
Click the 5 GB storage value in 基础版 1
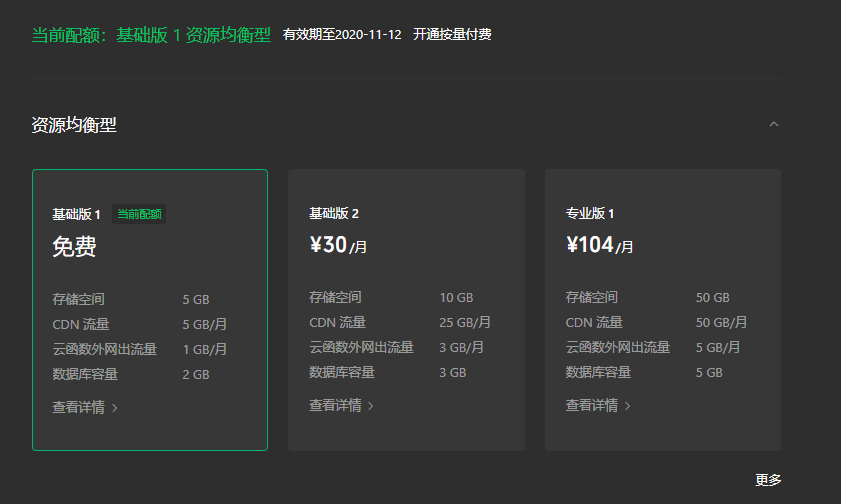click(x=196, y=300)
